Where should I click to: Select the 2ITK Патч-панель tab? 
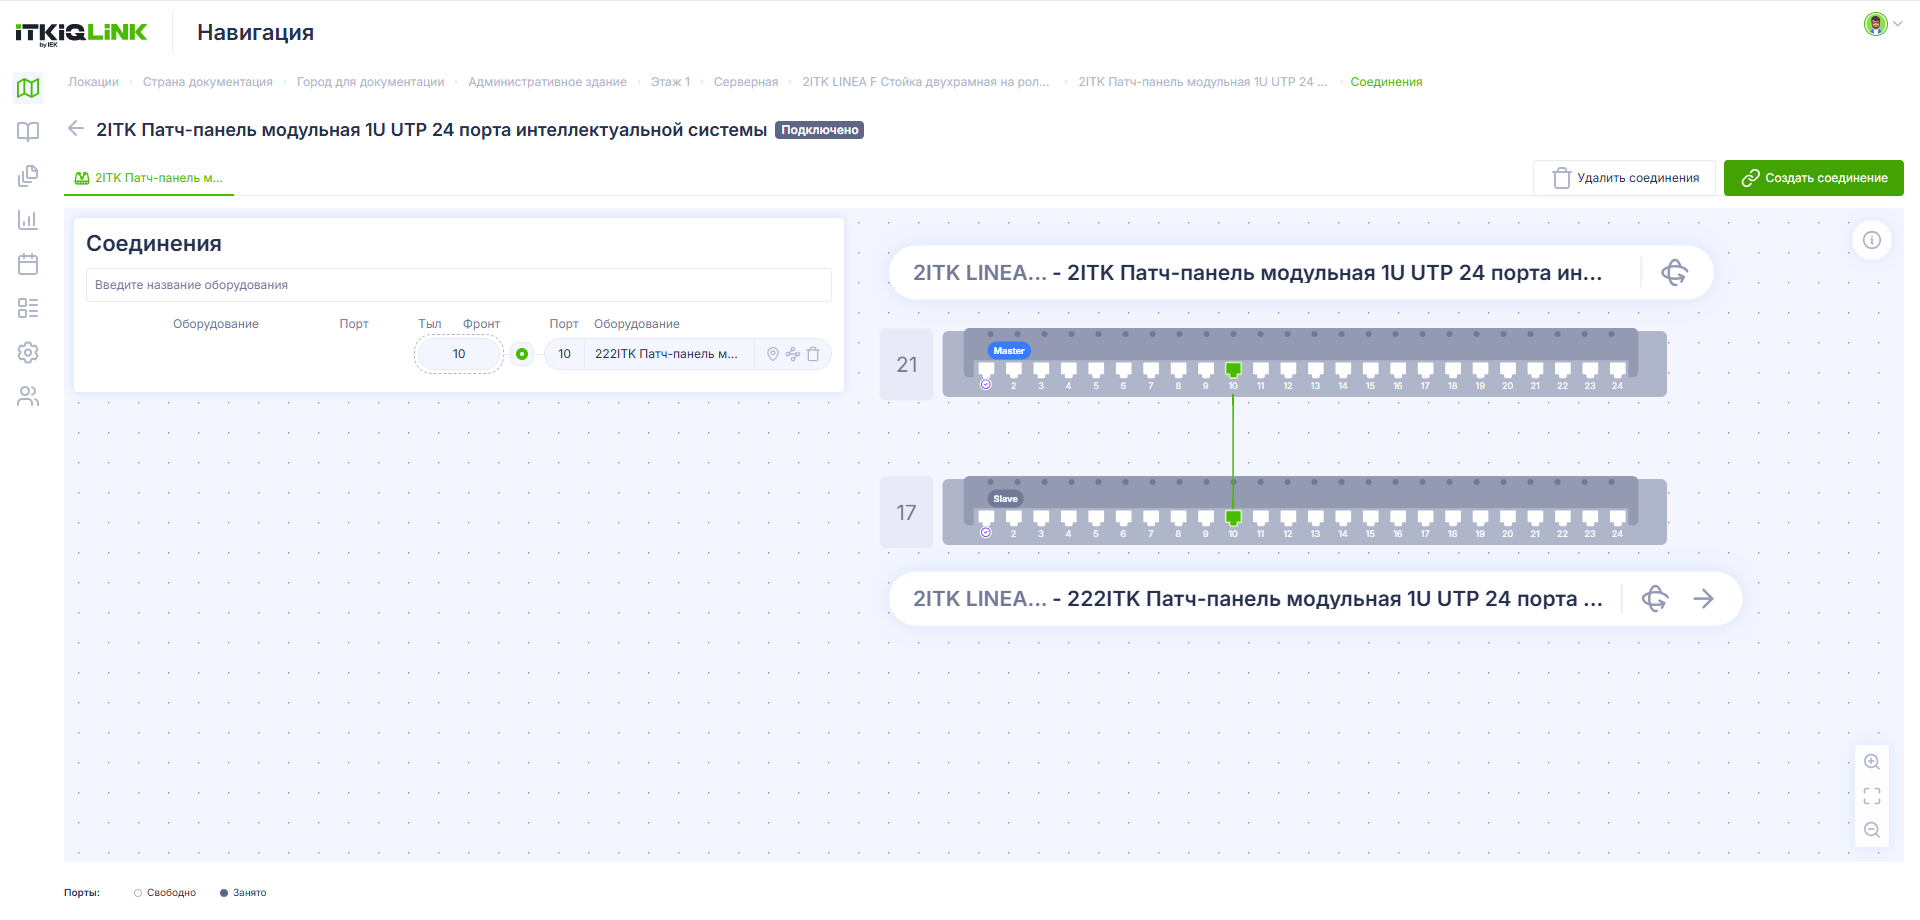(x=149, y=178)
